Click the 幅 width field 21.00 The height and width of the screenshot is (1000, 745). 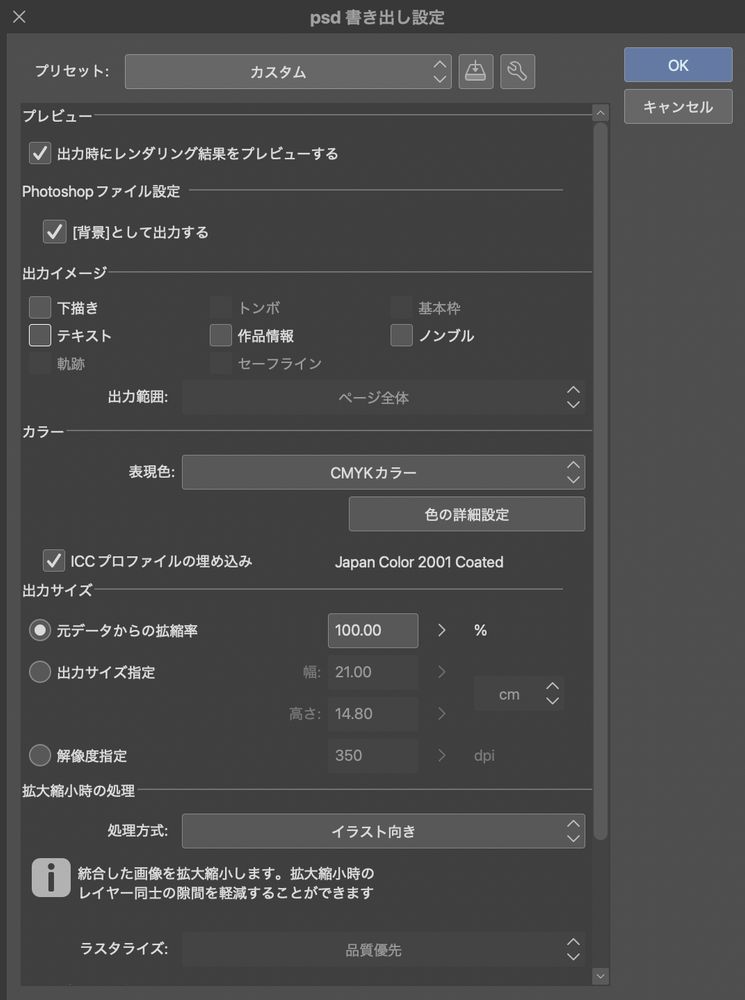[373, 672]
